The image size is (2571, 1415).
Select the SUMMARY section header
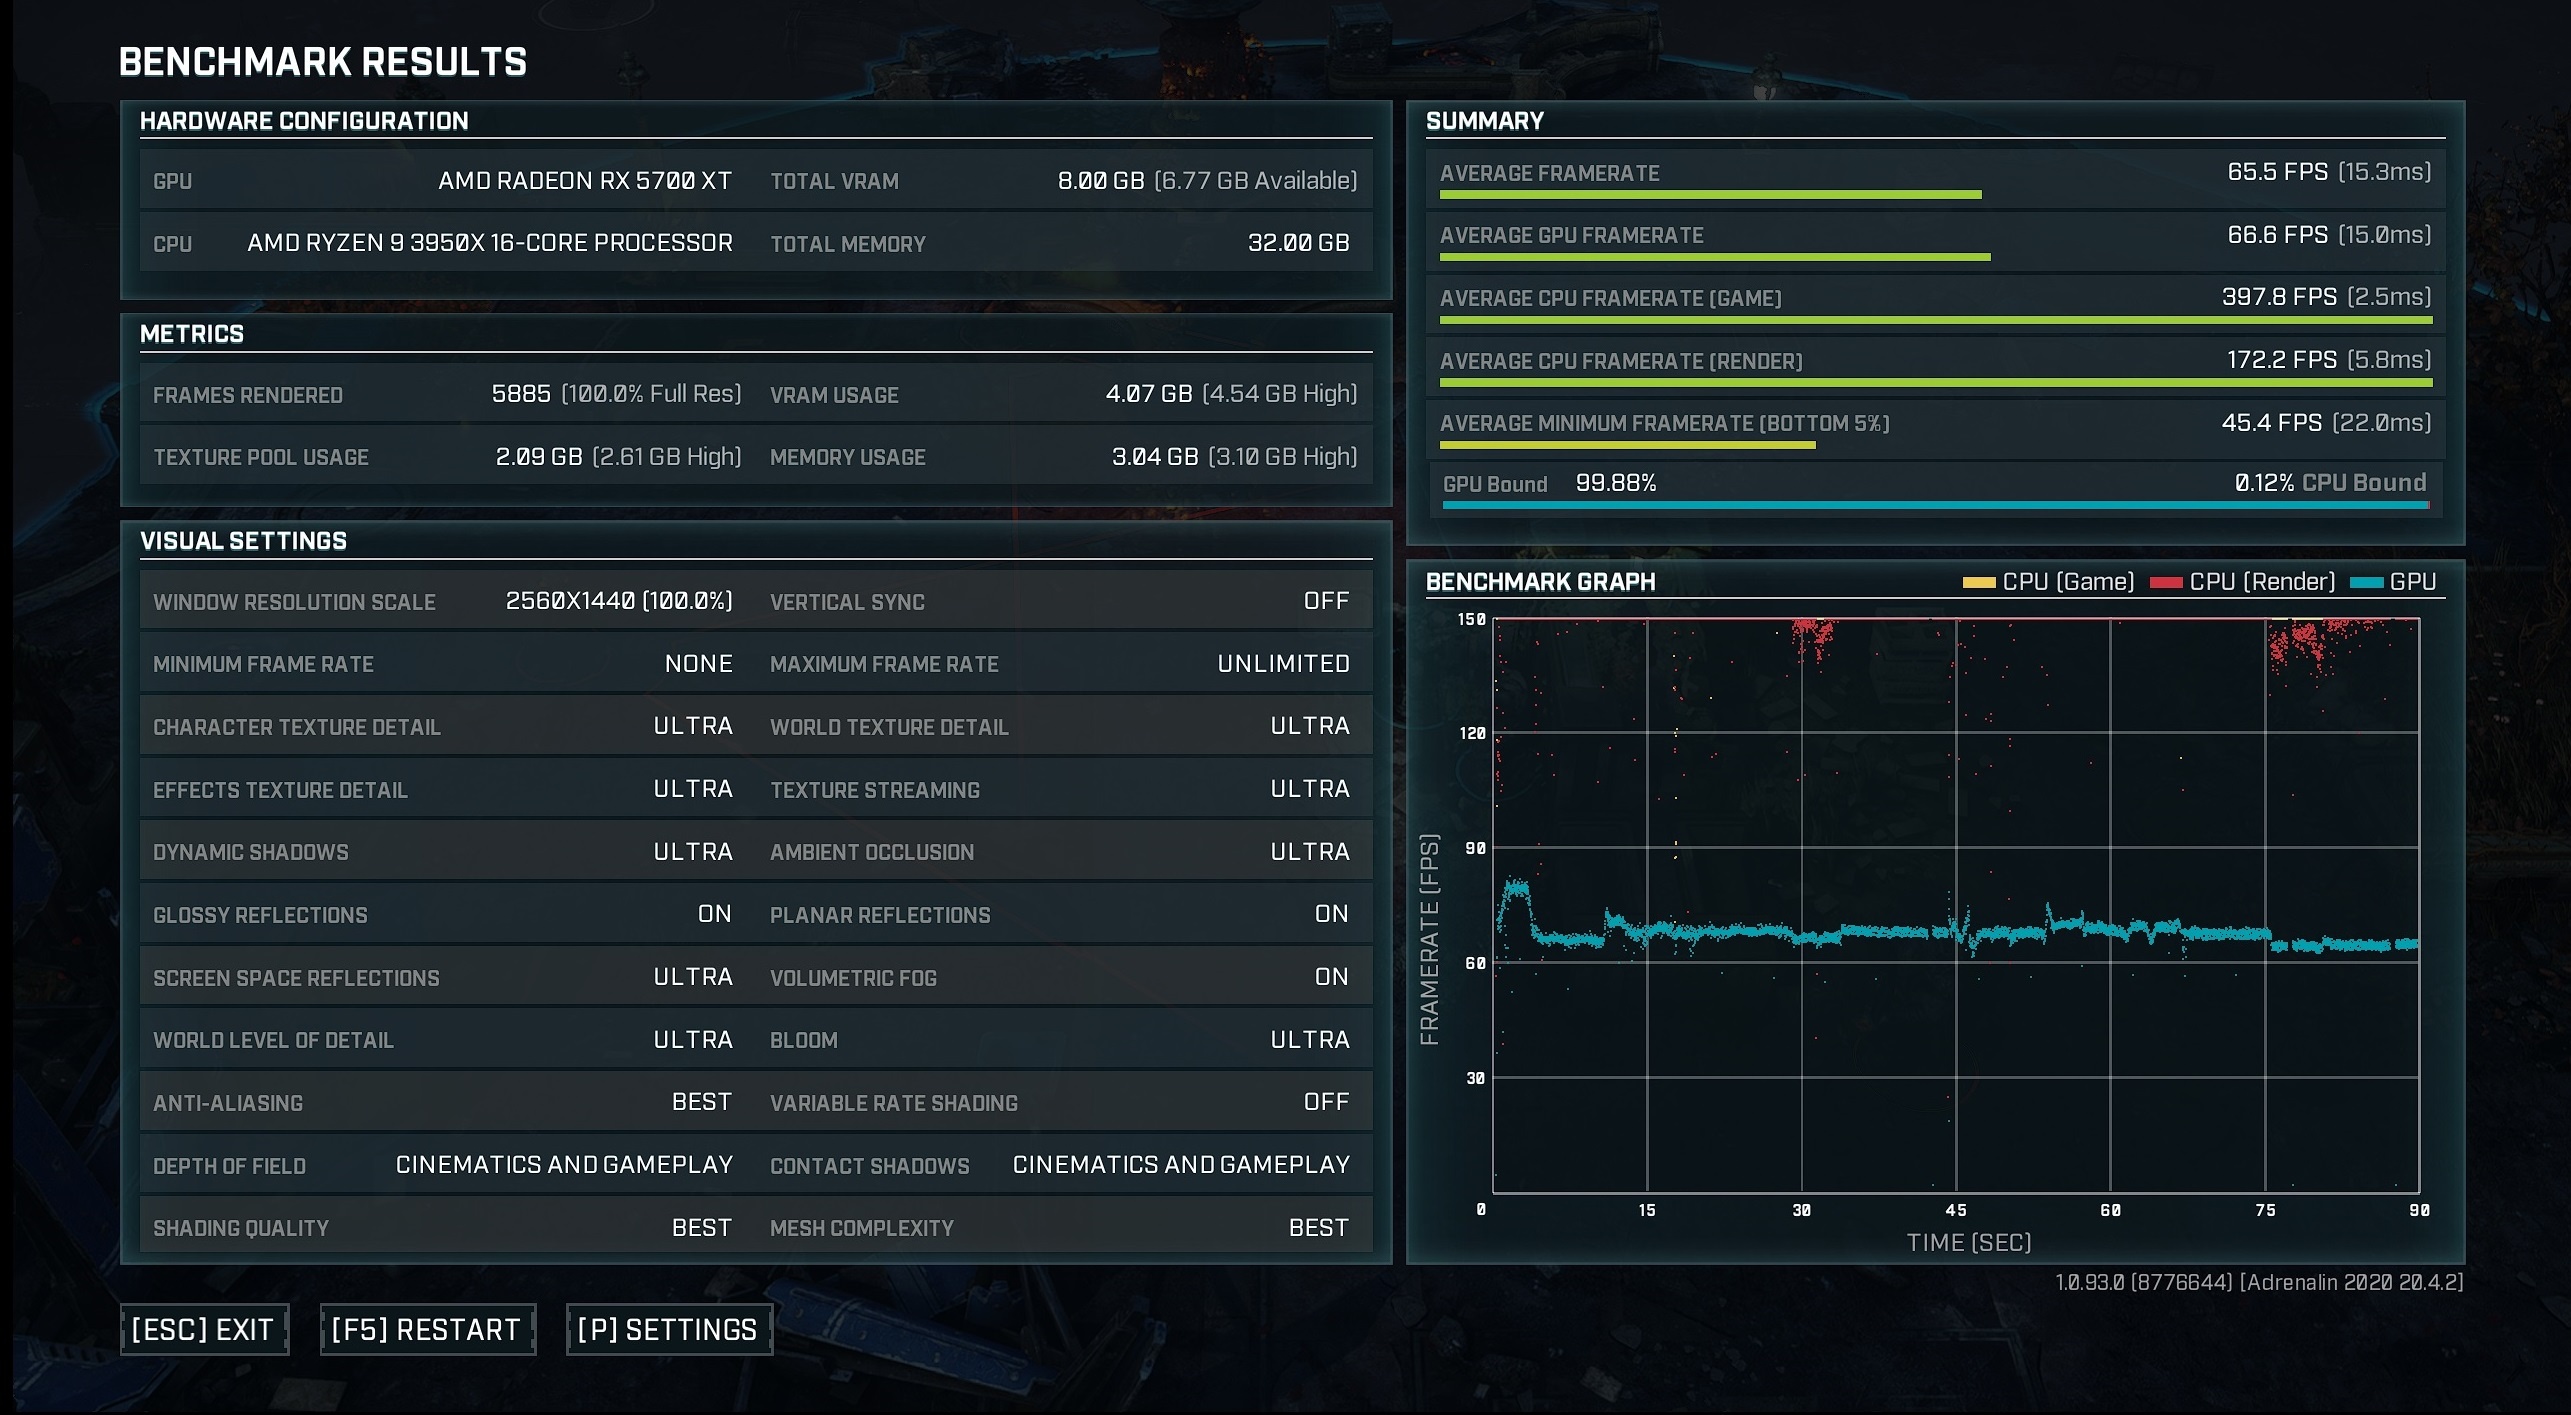[x=1485, y=121]
